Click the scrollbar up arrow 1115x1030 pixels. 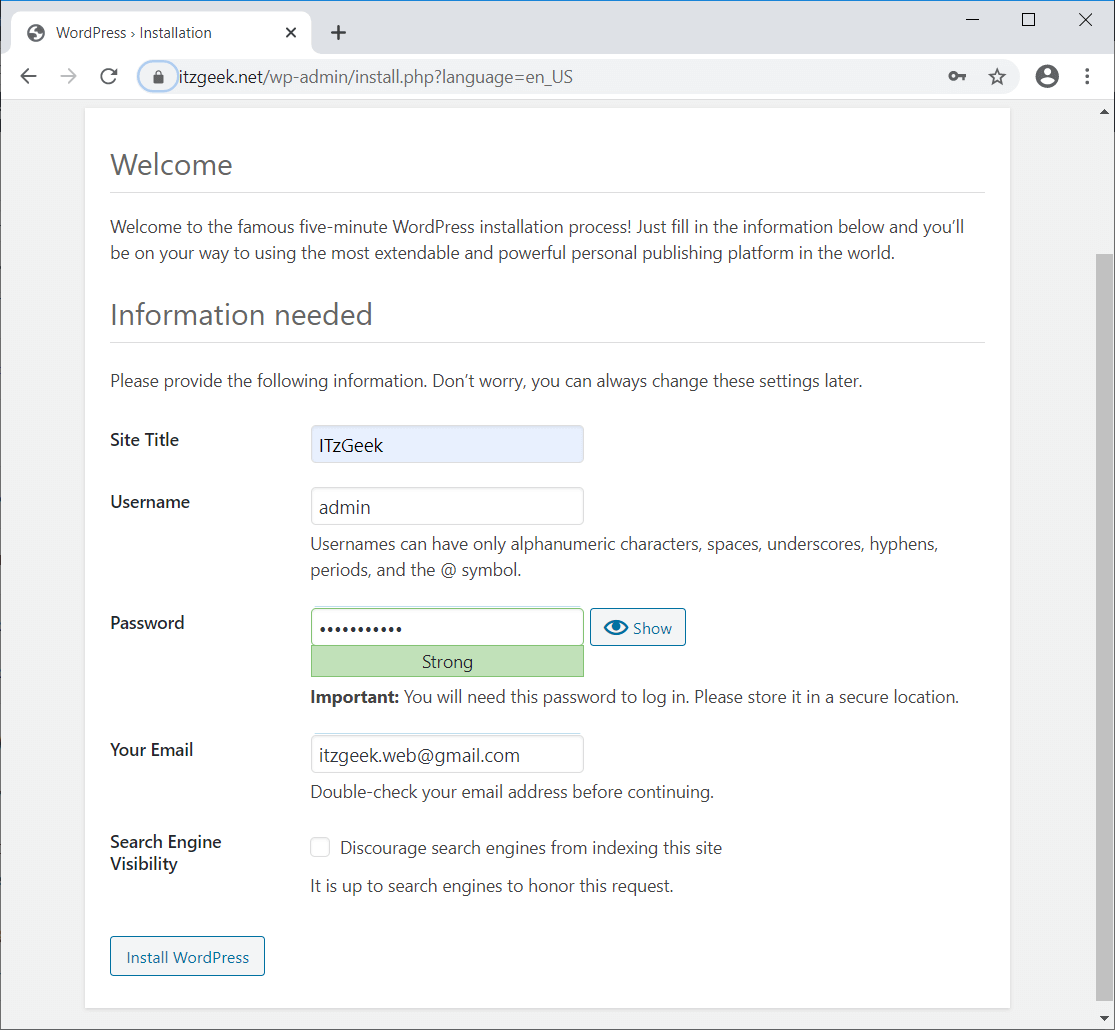(x=1104, y=112)
